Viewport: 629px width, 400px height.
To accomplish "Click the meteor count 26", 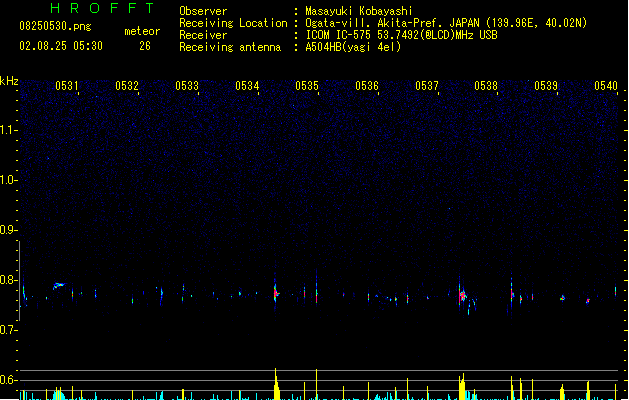I will [145, 46].
